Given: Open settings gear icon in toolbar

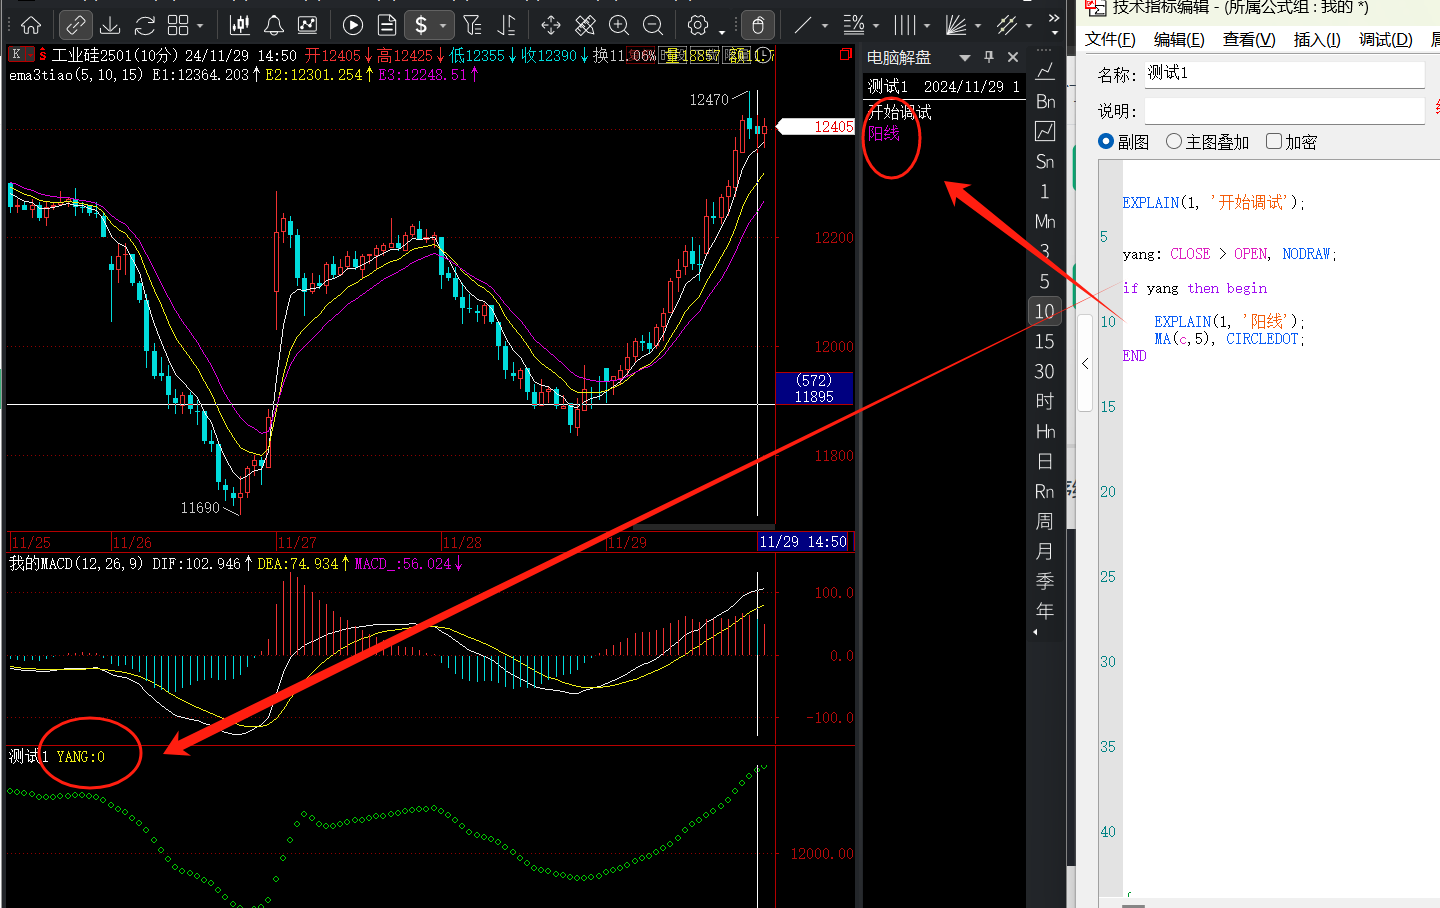Looking at the screenshot, I should tap(698, 25).
